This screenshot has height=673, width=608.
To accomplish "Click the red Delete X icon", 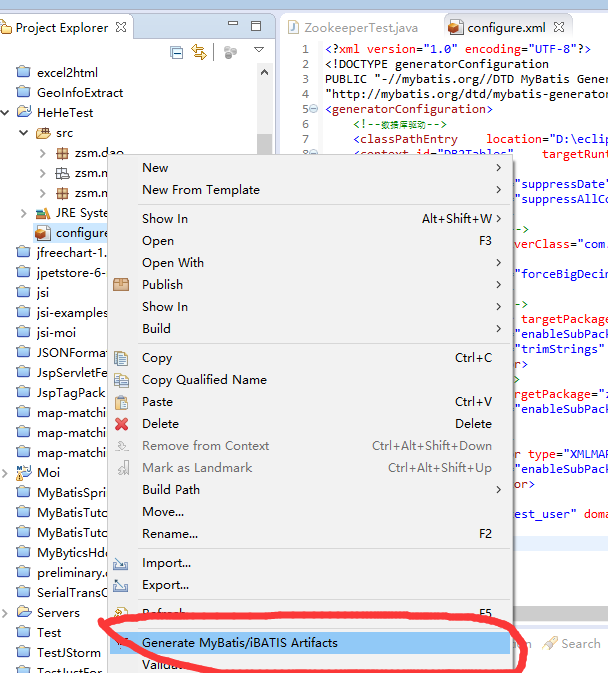I will pyautogui.click(x=121, y=424).
